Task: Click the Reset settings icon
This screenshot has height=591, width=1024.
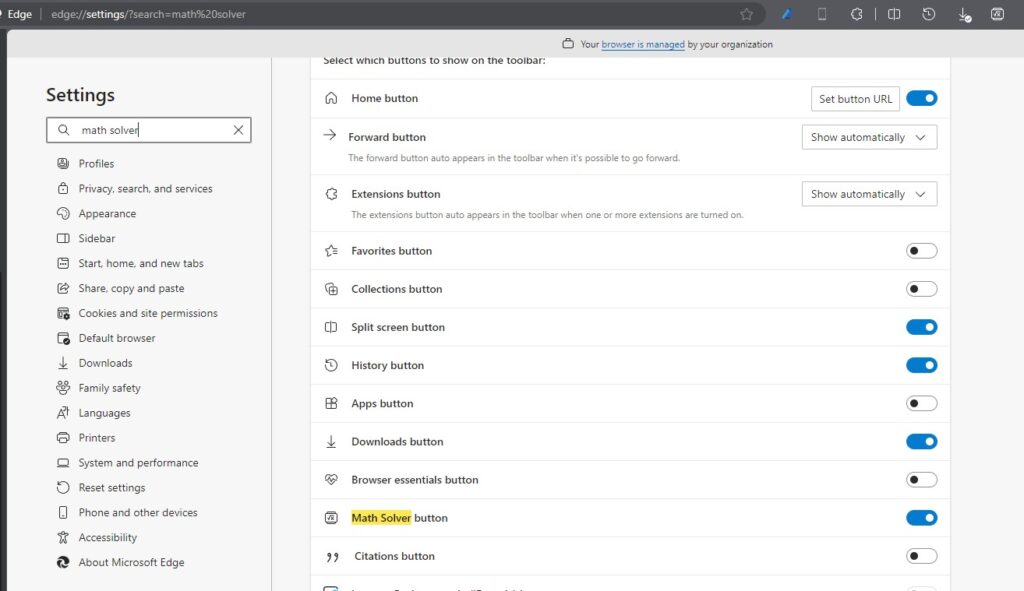Action: 63,488
